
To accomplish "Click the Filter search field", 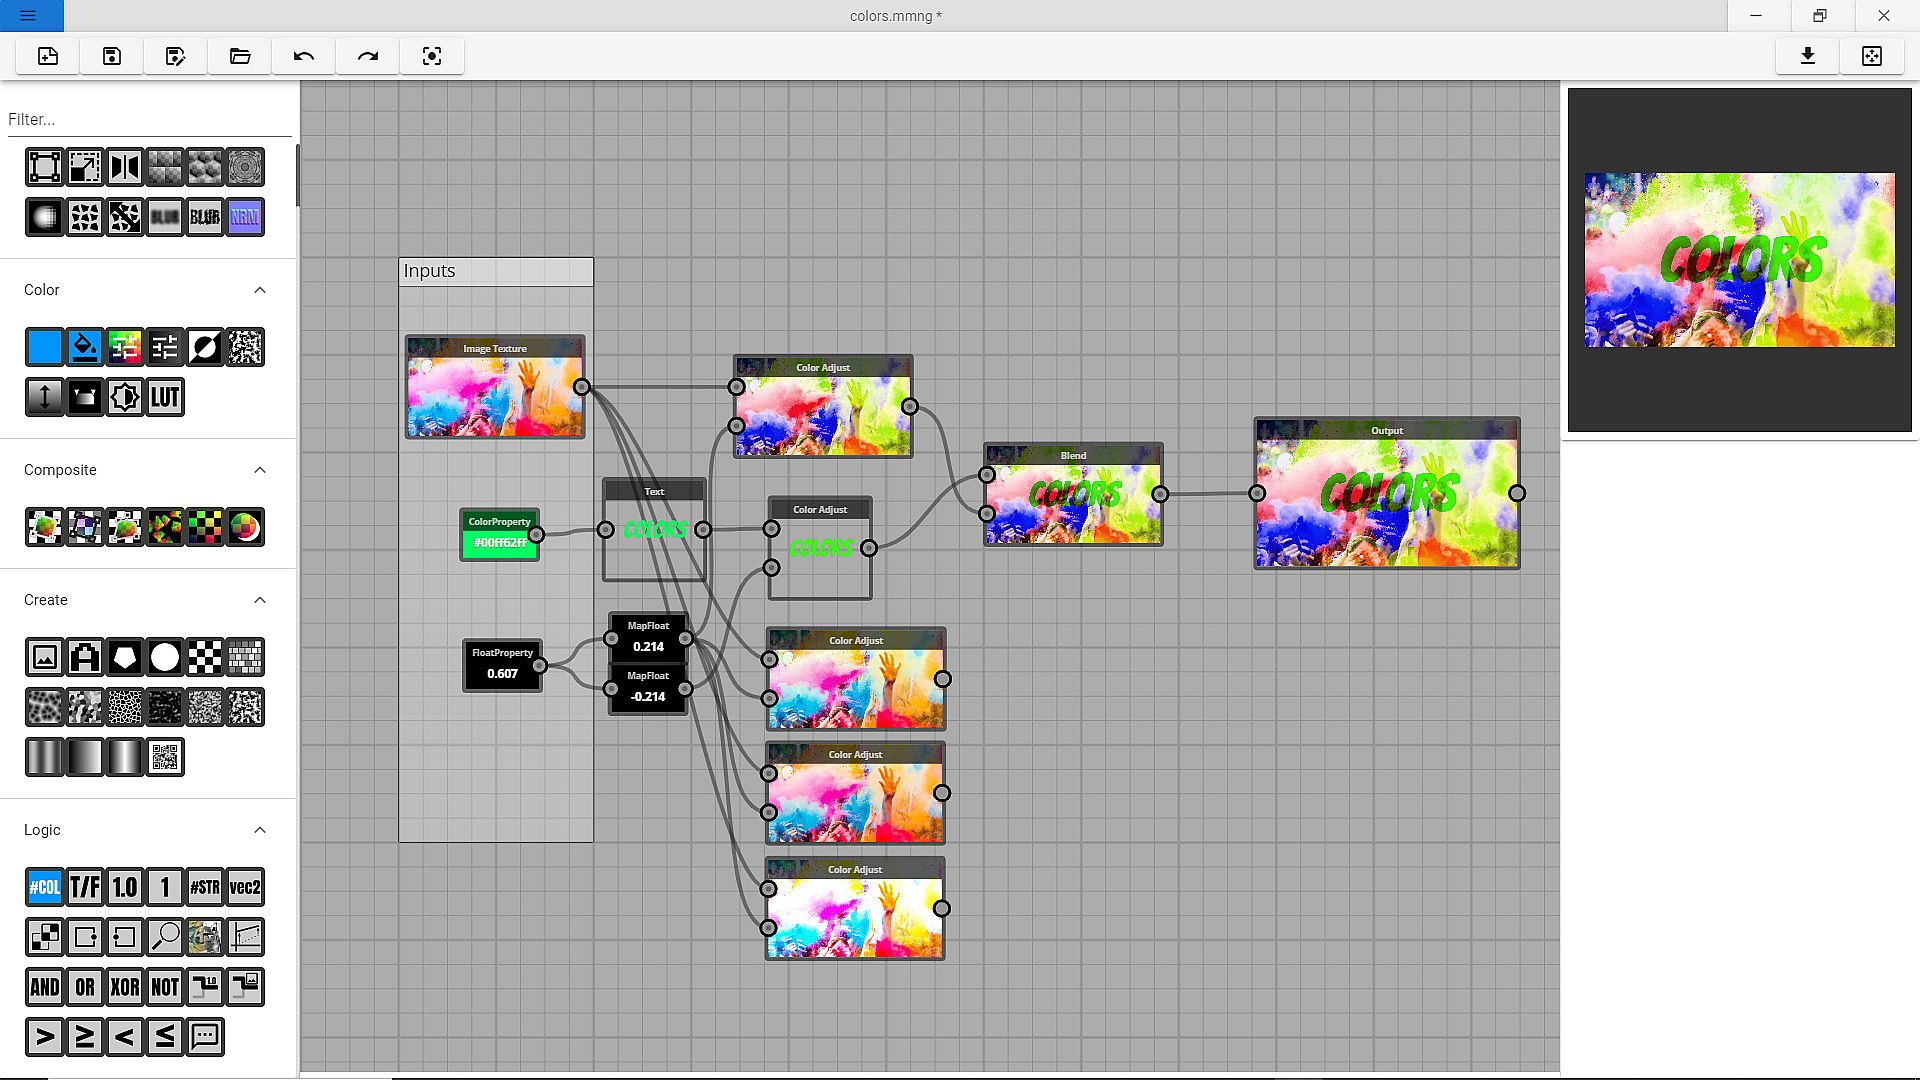I will click(148, 119).
